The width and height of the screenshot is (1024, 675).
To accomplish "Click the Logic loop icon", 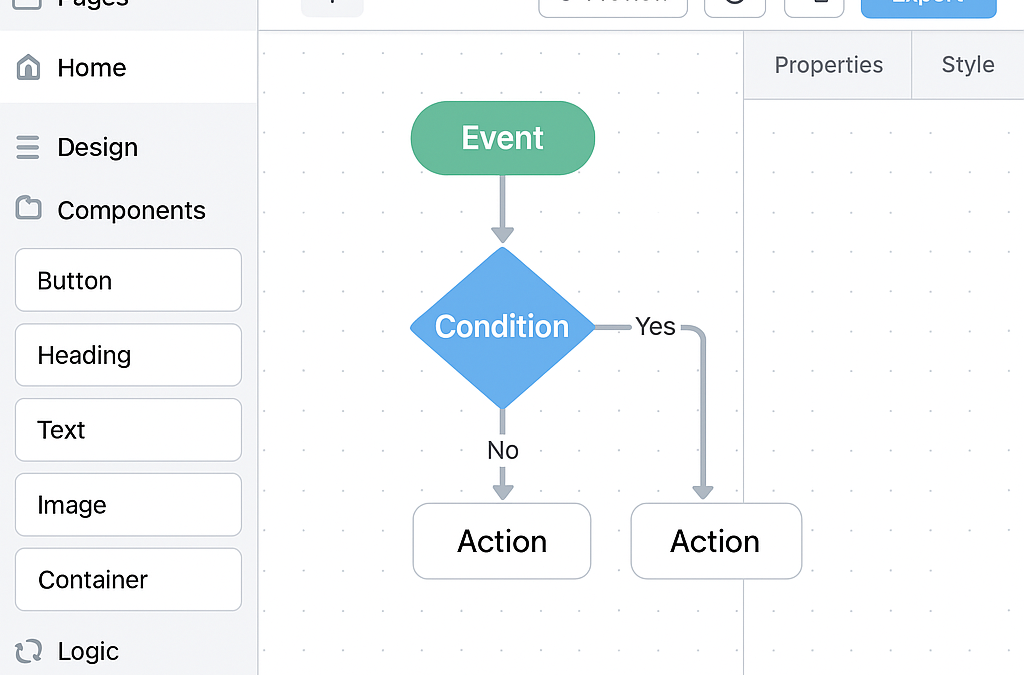I will (x=29, y=651).
